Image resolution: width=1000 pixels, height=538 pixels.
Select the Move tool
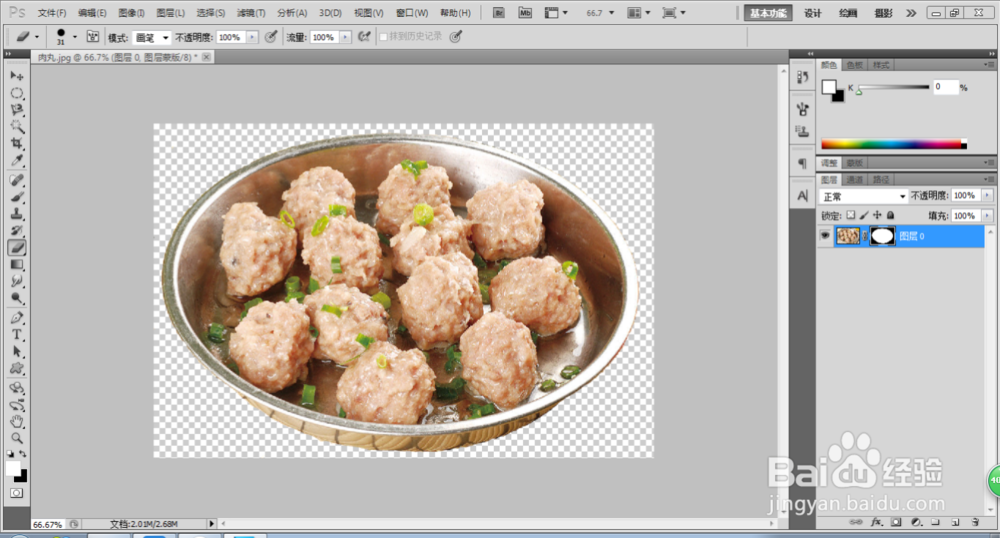[17, 76]
